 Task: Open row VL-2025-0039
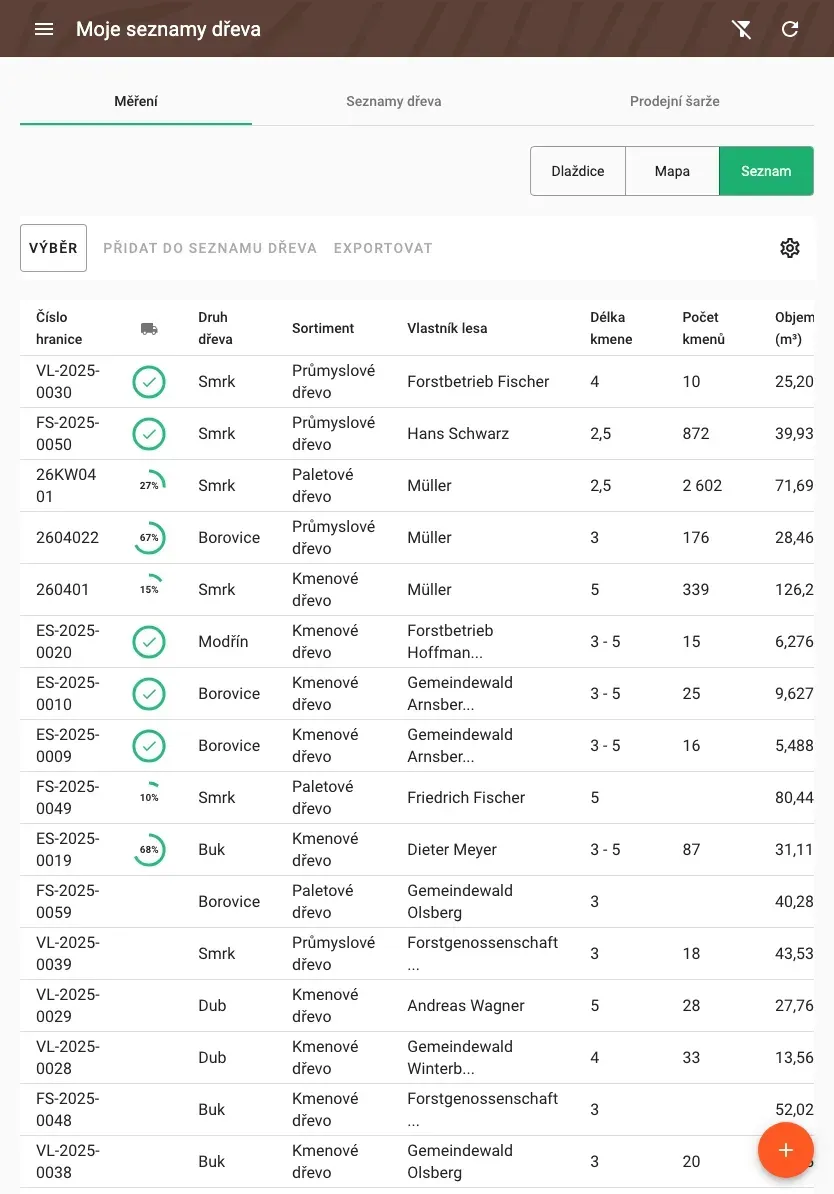point(417,953)
